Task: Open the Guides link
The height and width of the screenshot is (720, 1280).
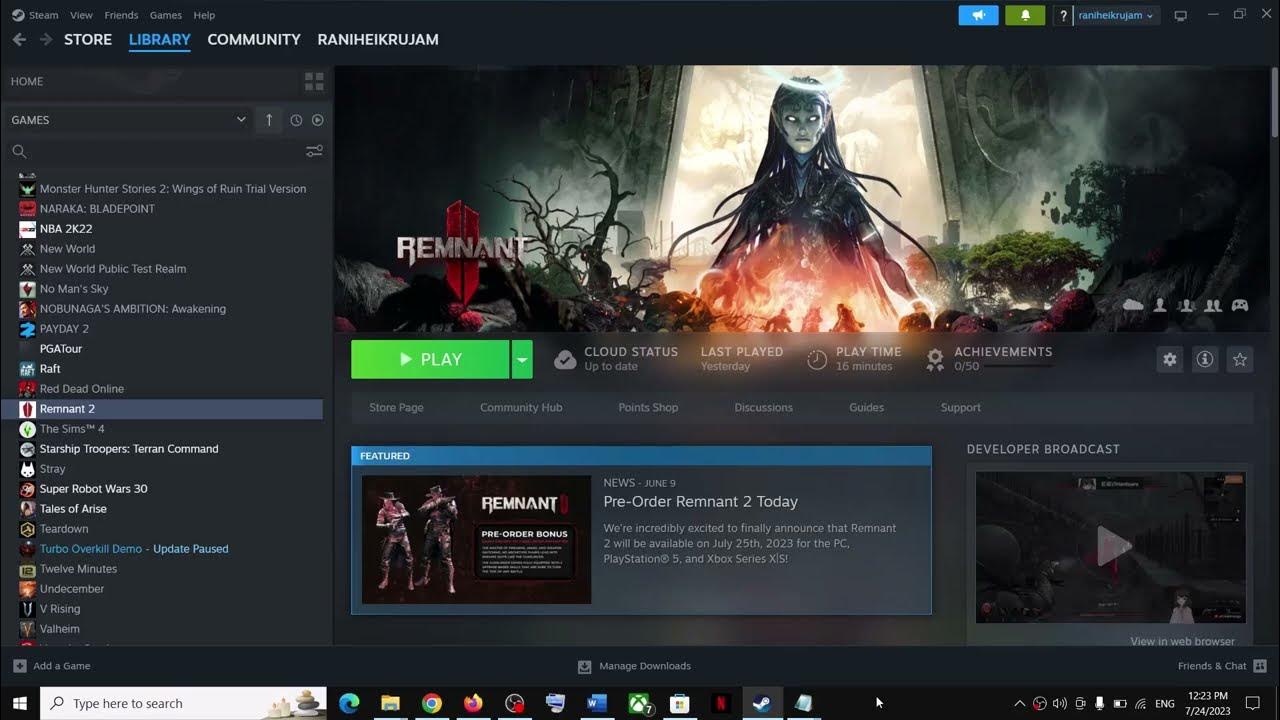Action: click(x=867, y=407)
